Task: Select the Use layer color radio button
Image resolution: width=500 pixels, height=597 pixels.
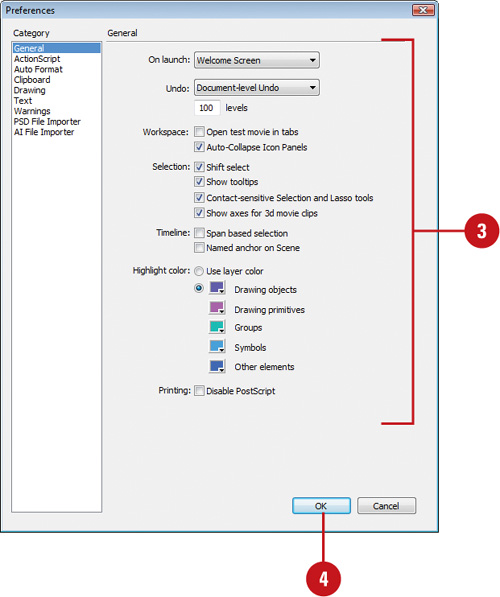Action: point(199,271)
